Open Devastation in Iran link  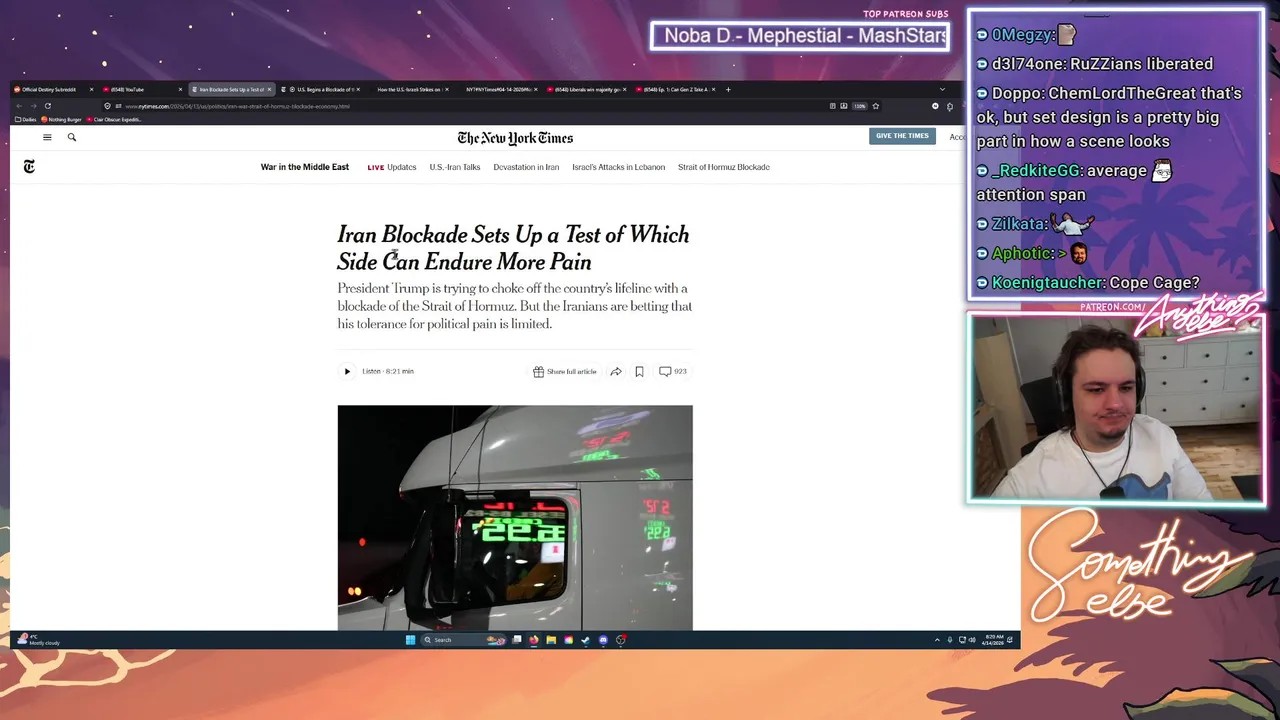[x=526, y=167]
